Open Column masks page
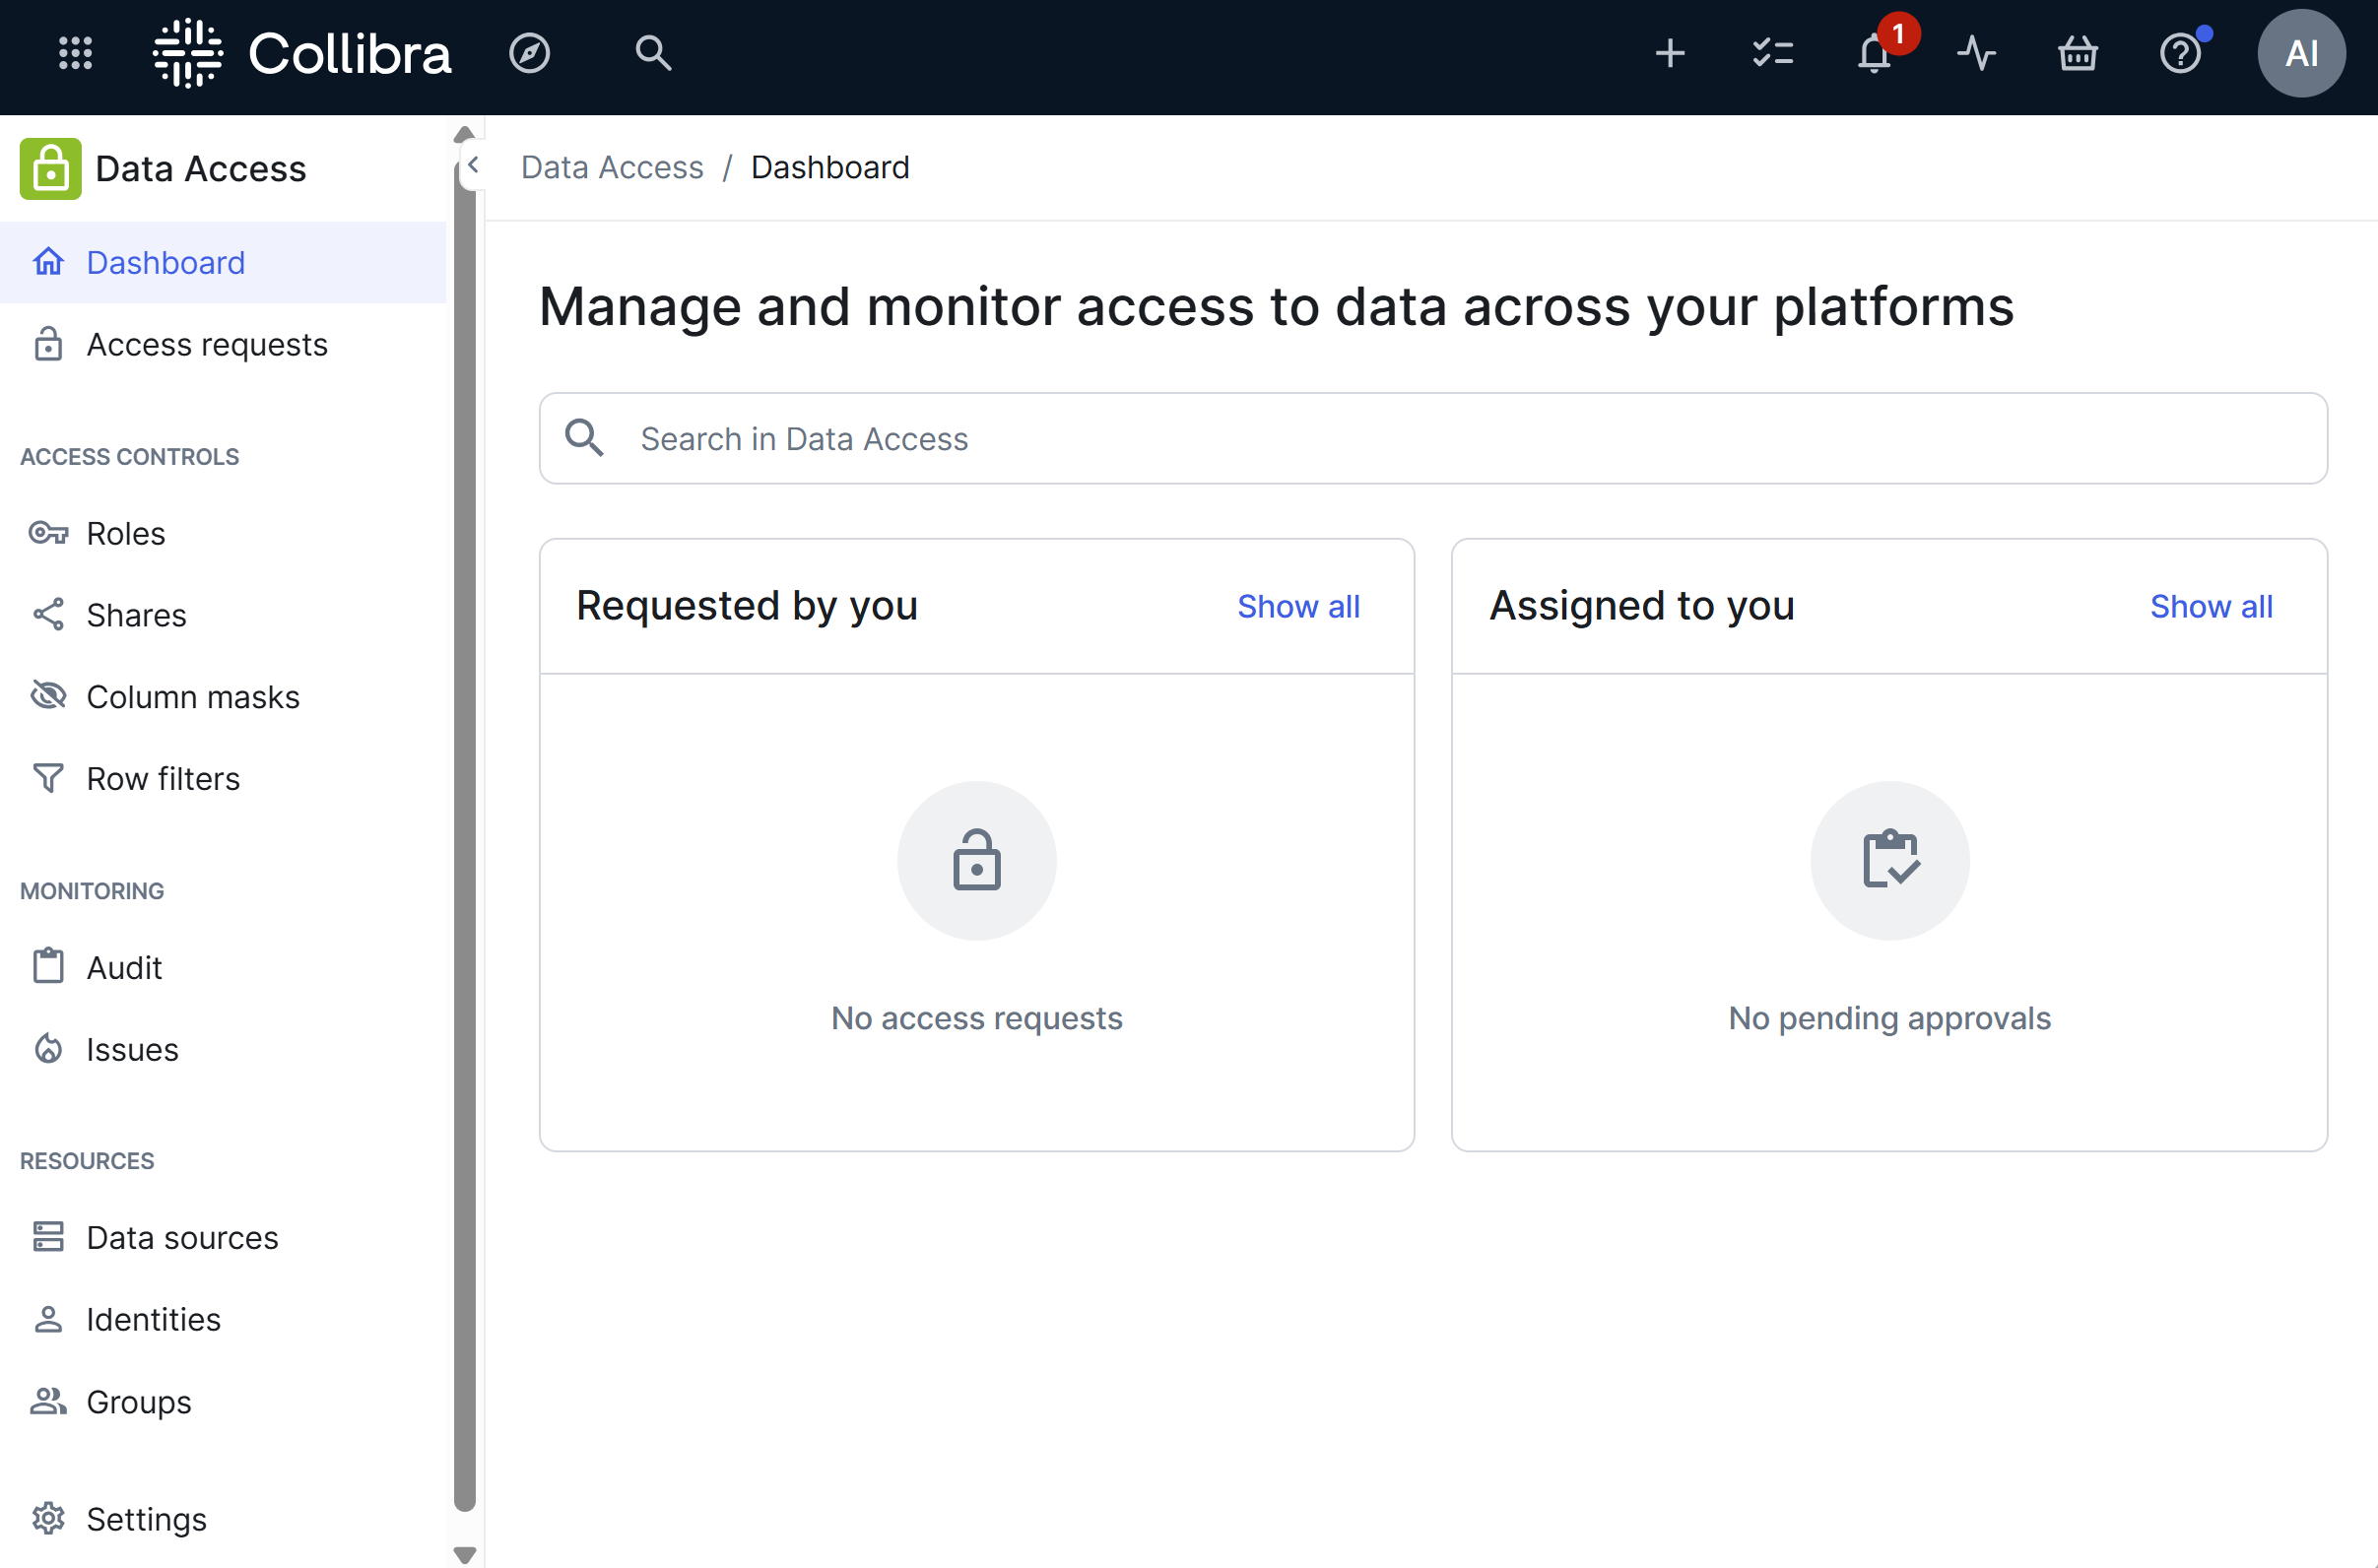Viewport: 2378px width, 1568px height. pos(223,697)
